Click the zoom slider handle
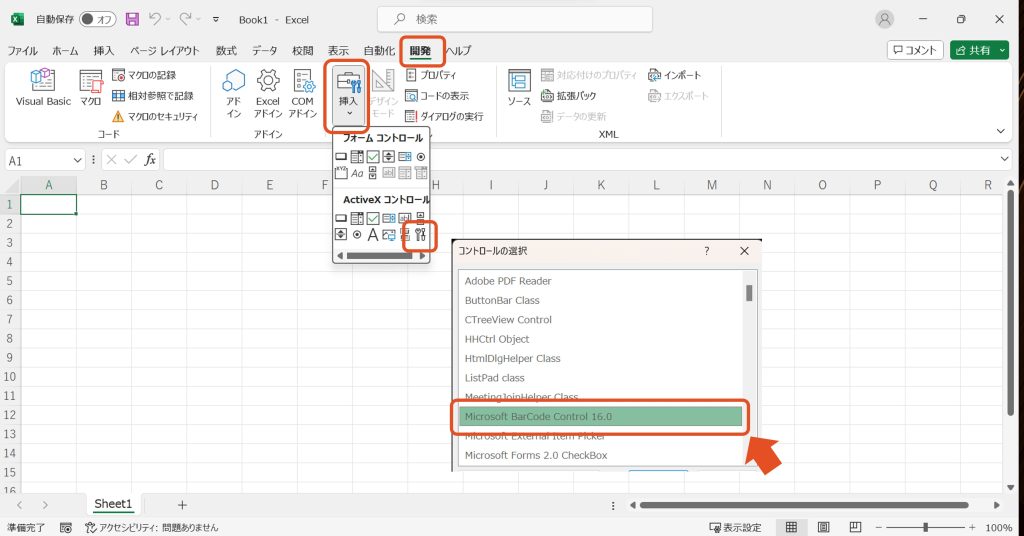This screenshot has width=1024, height=536. pyautogui.click(x=925, y=527)
